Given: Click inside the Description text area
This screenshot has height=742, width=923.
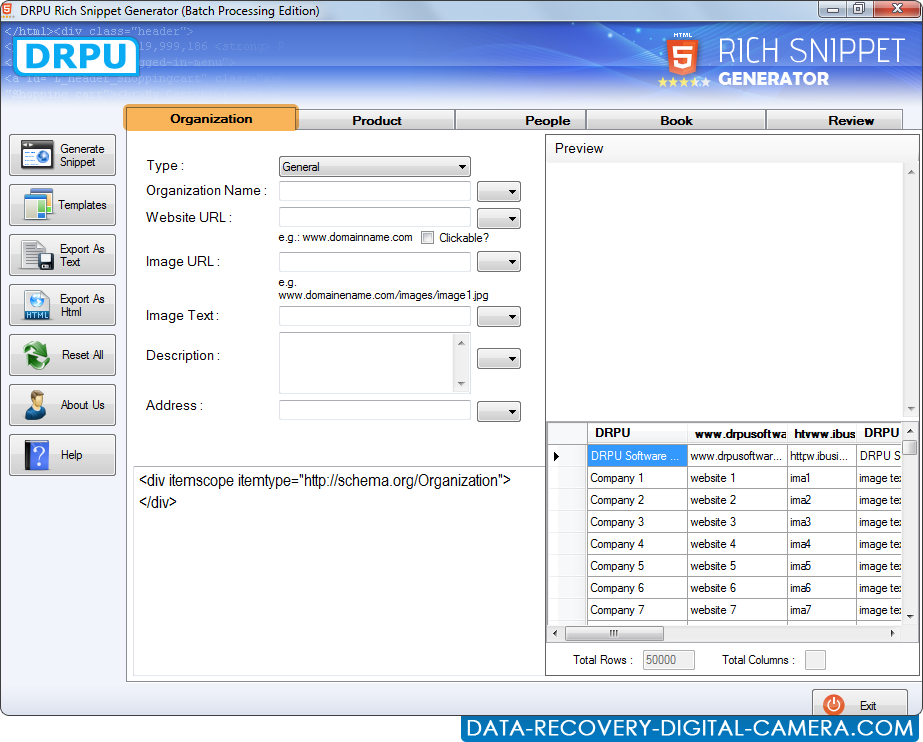Looking at the screenshot, I should point(367,363).
